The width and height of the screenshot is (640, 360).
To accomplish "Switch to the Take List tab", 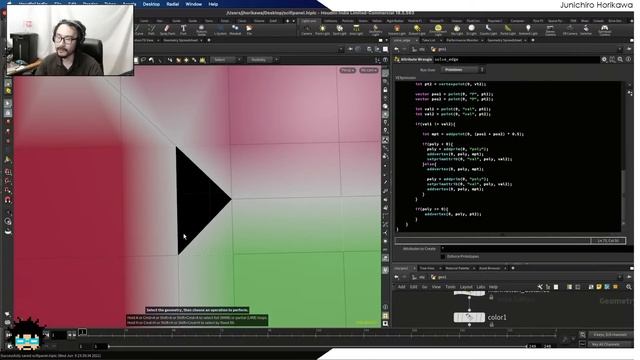I will [x=428, y=40].
